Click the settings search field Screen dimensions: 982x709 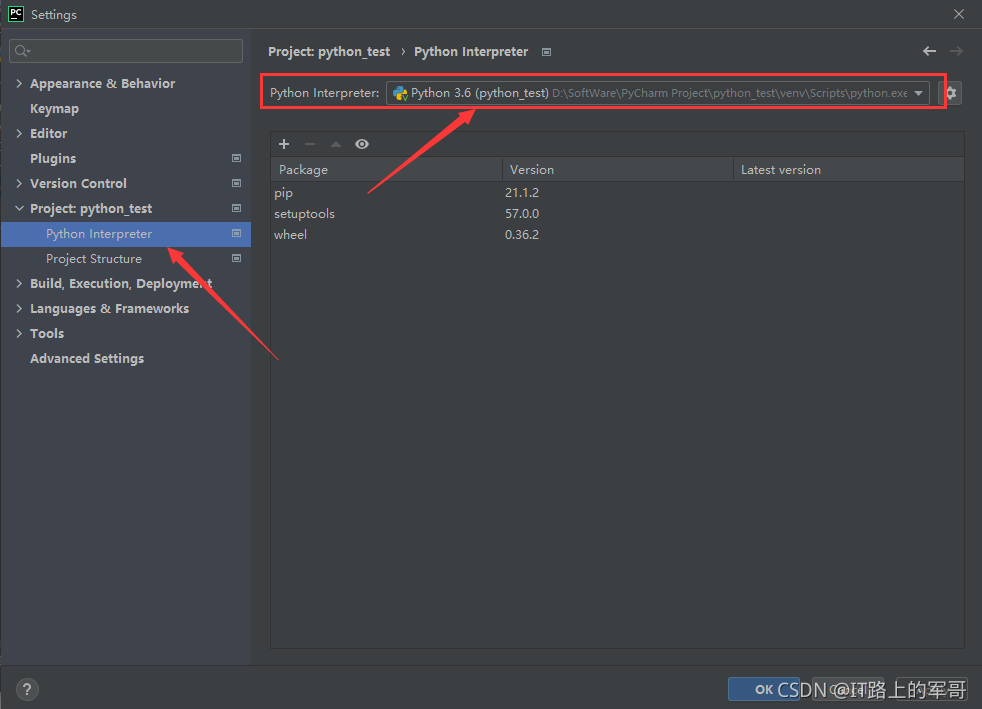(x=126, y=51)
